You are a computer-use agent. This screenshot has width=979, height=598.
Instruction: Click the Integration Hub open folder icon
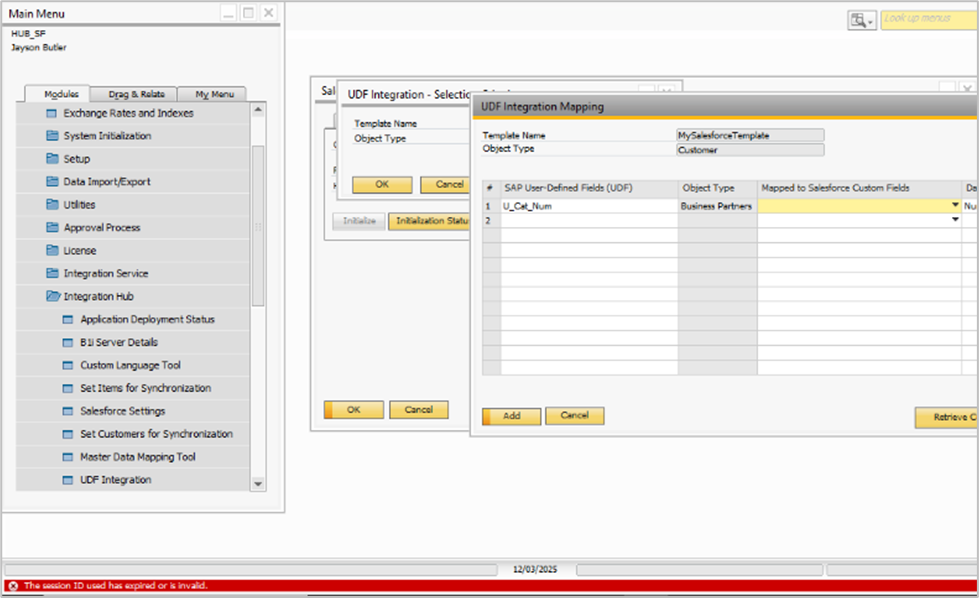tap(52, 297)
